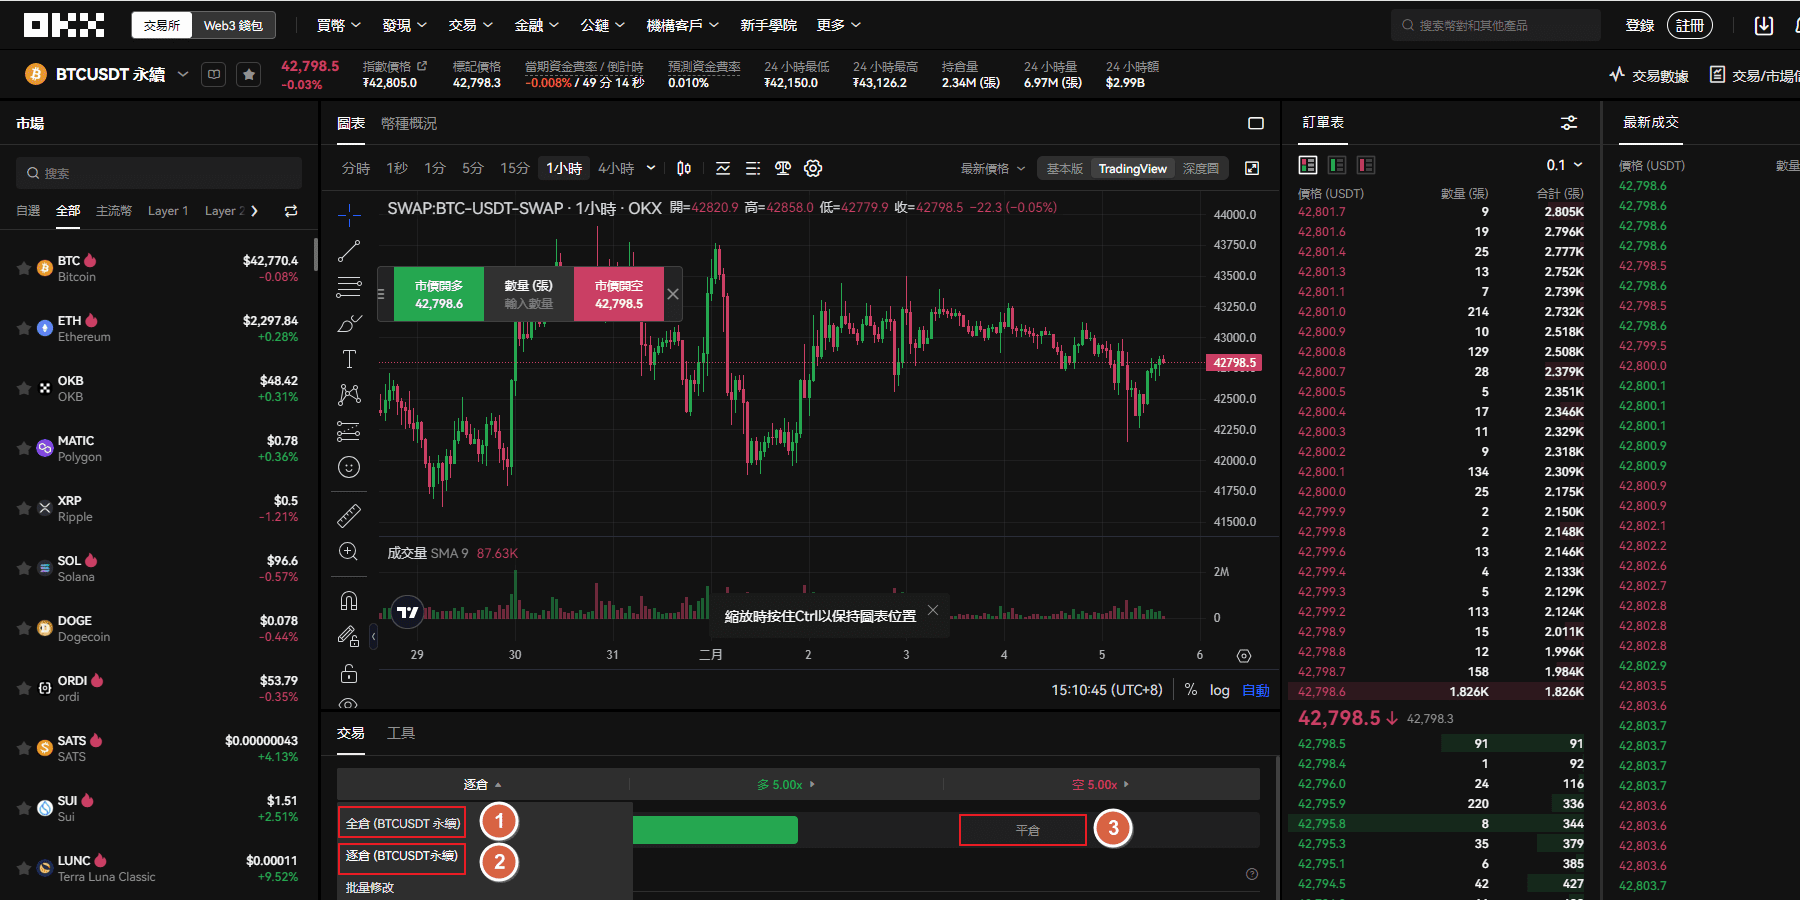Close the quick-trade floating panel
This screenshot has height=900, width=1800.
click(673, 294)
